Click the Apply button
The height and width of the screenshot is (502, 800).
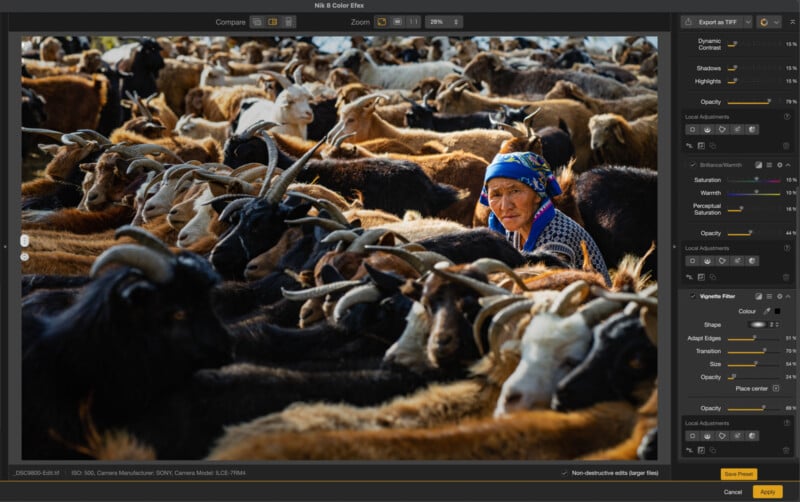767,491
